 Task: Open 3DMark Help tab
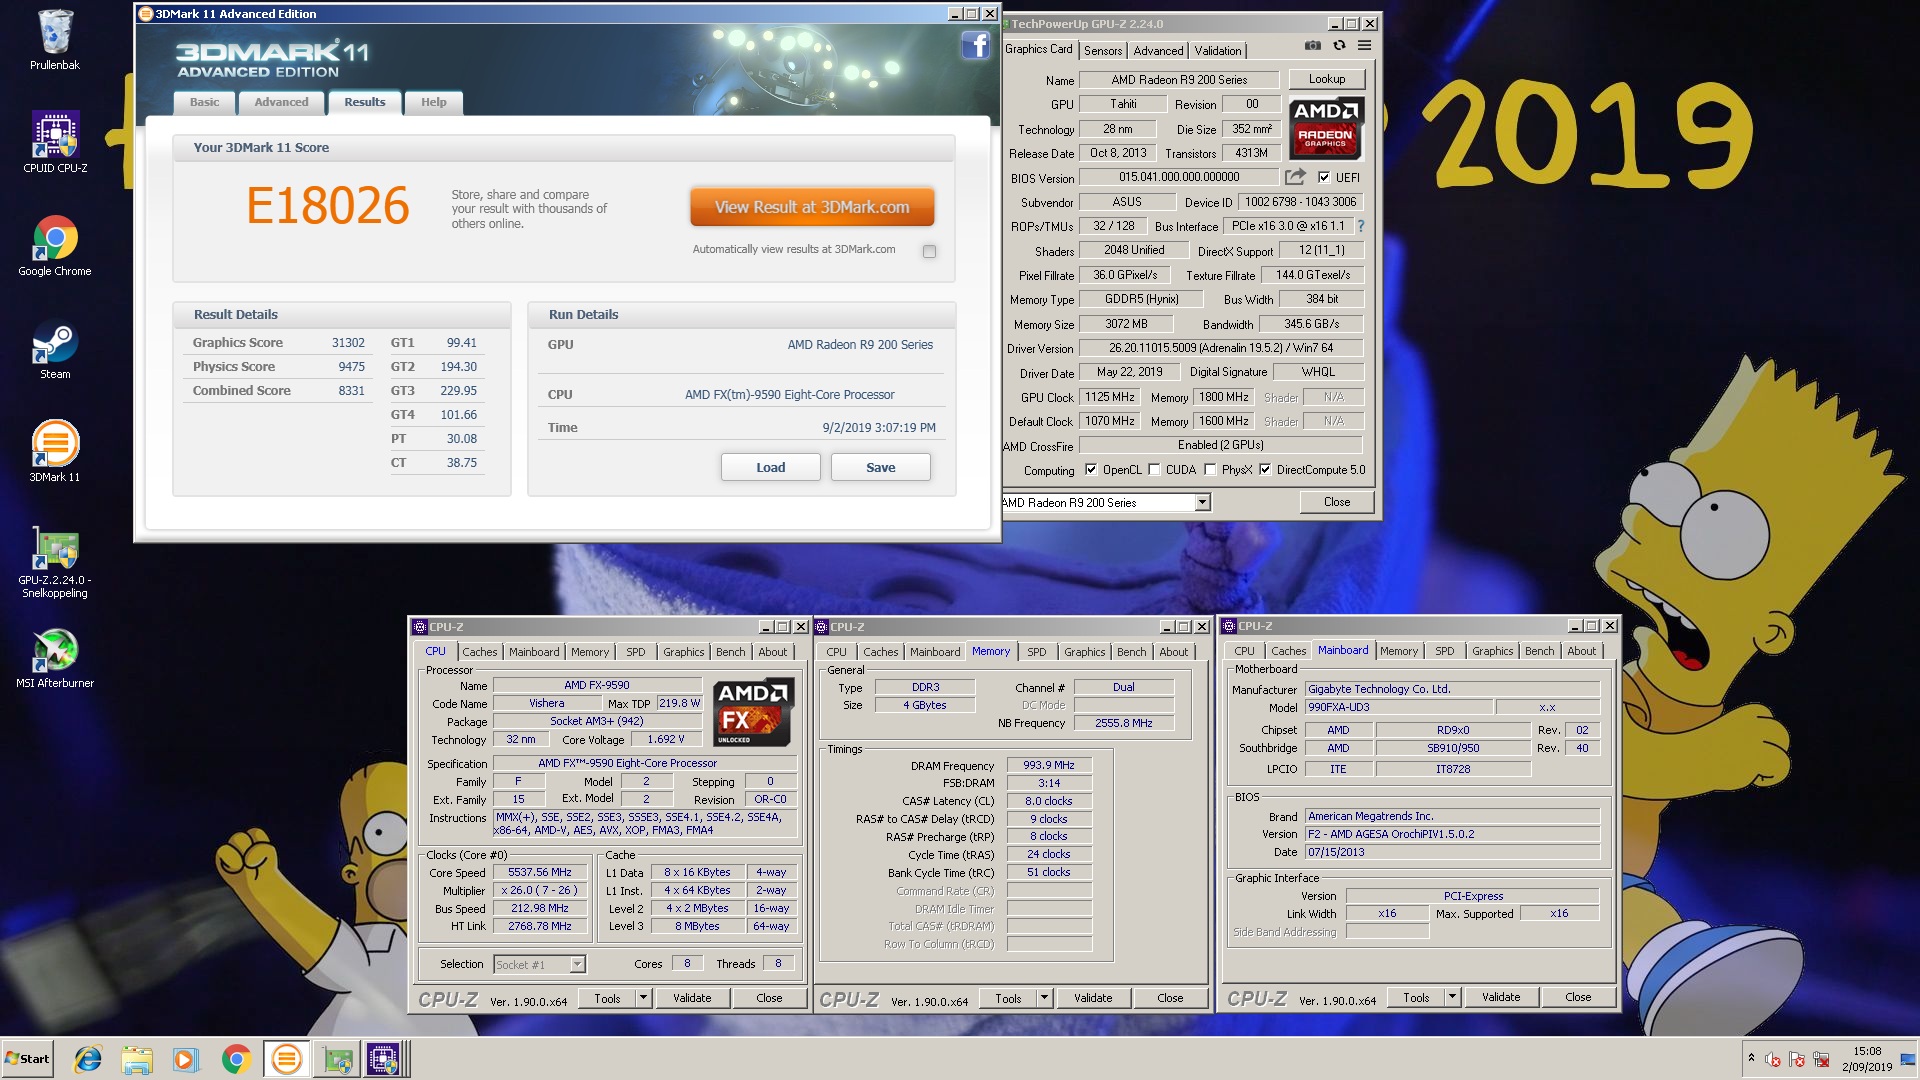[434, 103]
